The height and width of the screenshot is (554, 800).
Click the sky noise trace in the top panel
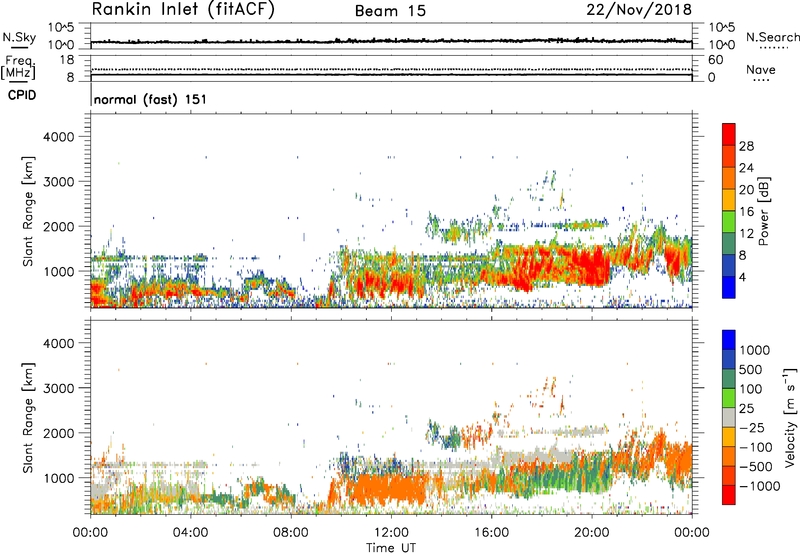[x=391, y=41]
